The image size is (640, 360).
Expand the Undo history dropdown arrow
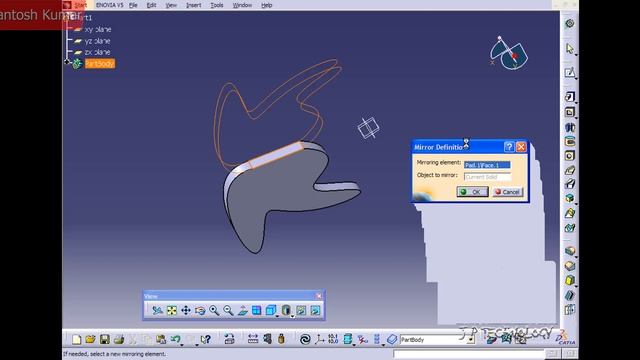[x=182, y=344]
